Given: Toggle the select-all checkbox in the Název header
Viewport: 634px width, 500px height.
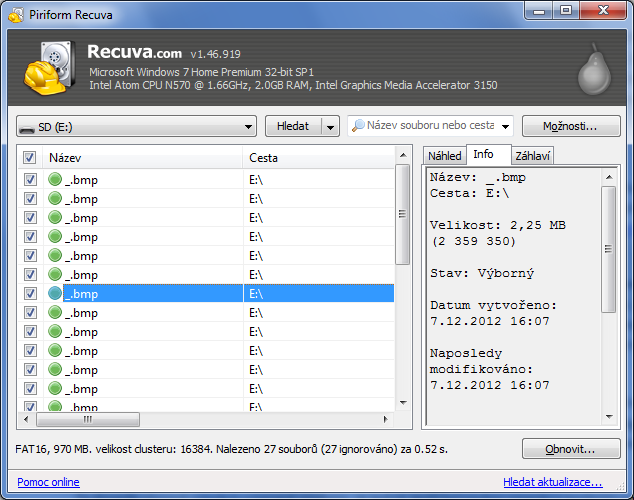Looking at the screenshot, I should click(29, 157).
